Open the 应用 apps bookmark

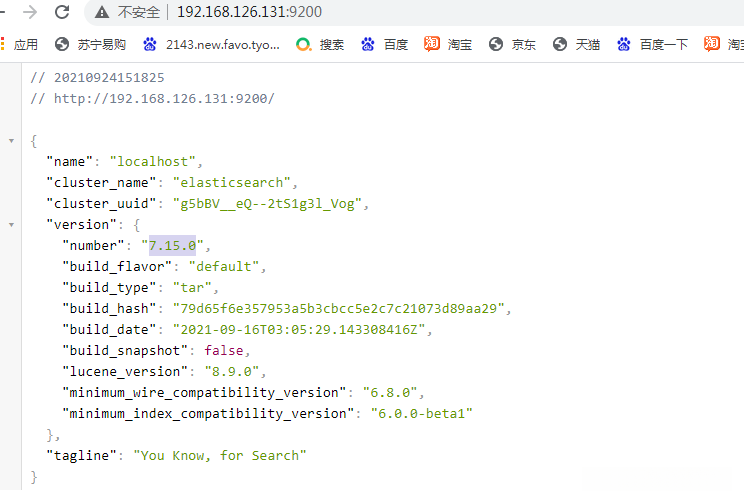20,45
